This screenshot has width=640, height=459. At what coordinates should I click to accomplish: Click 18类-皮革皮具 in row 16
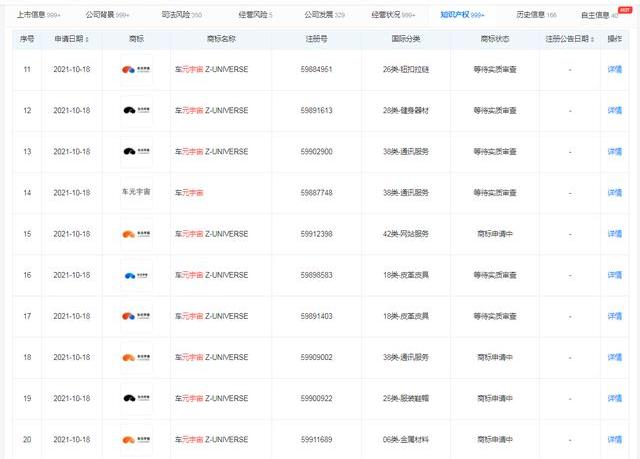tap(406, 275)
